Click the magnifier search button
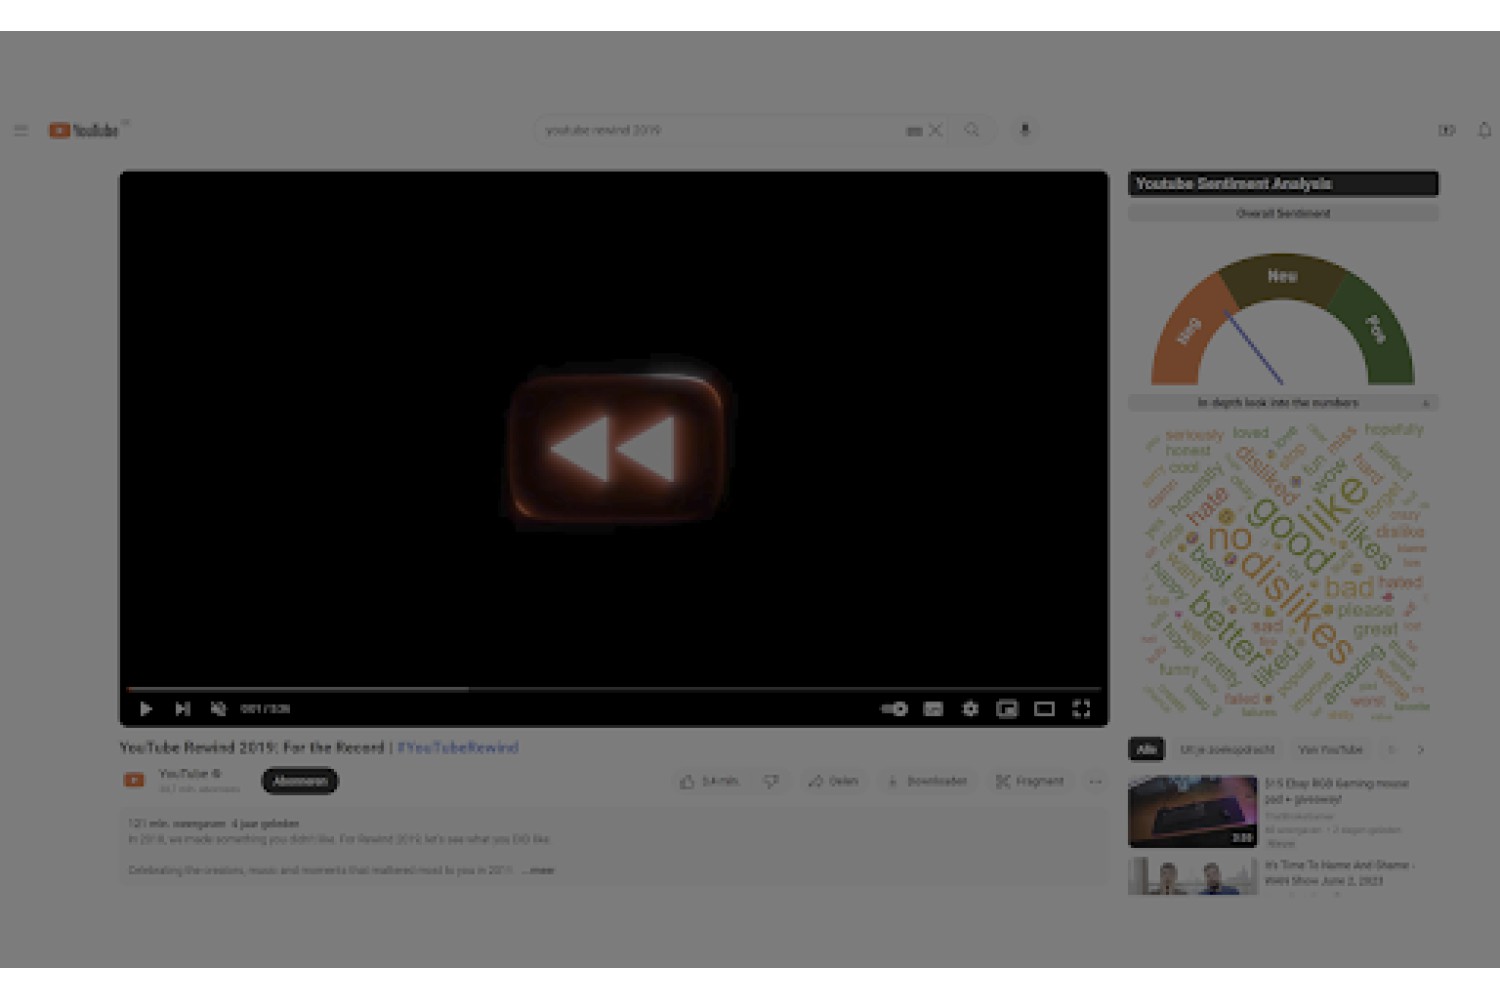The width and height of the screenshot is (1500, 1000). 972,130
